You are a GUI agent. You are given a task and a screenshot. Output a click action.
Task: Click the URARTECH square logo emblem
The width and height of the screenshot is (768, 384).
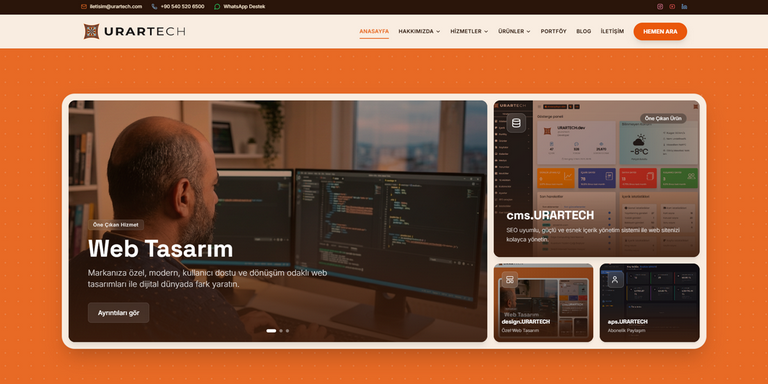(x=91, y=31)
